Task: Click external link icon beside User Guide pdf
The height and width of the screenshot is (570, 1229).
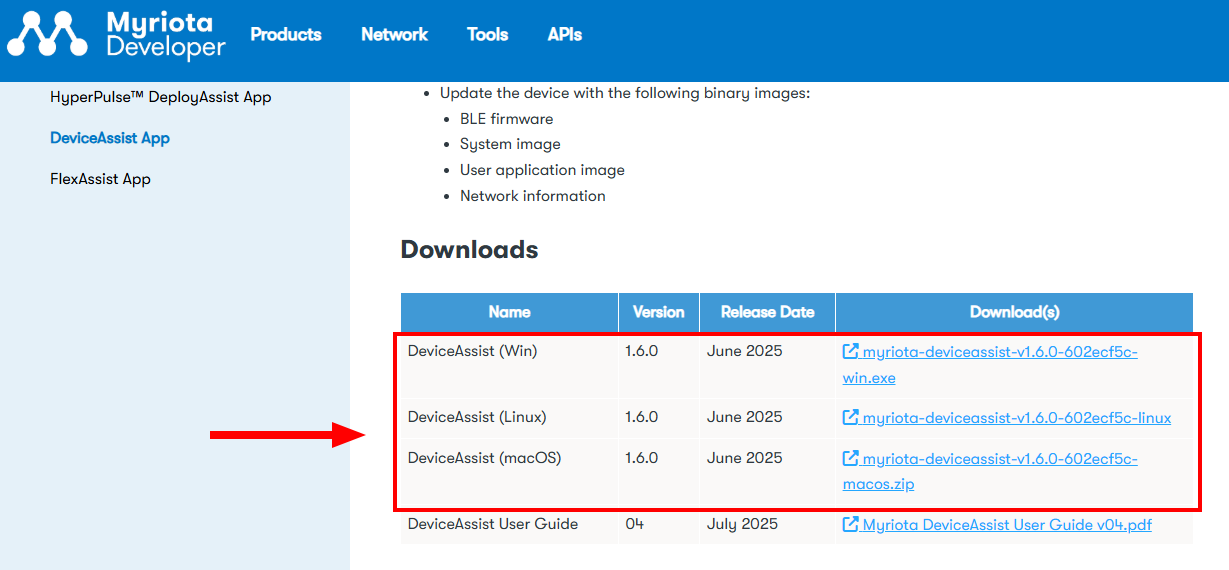Action: 851,525
